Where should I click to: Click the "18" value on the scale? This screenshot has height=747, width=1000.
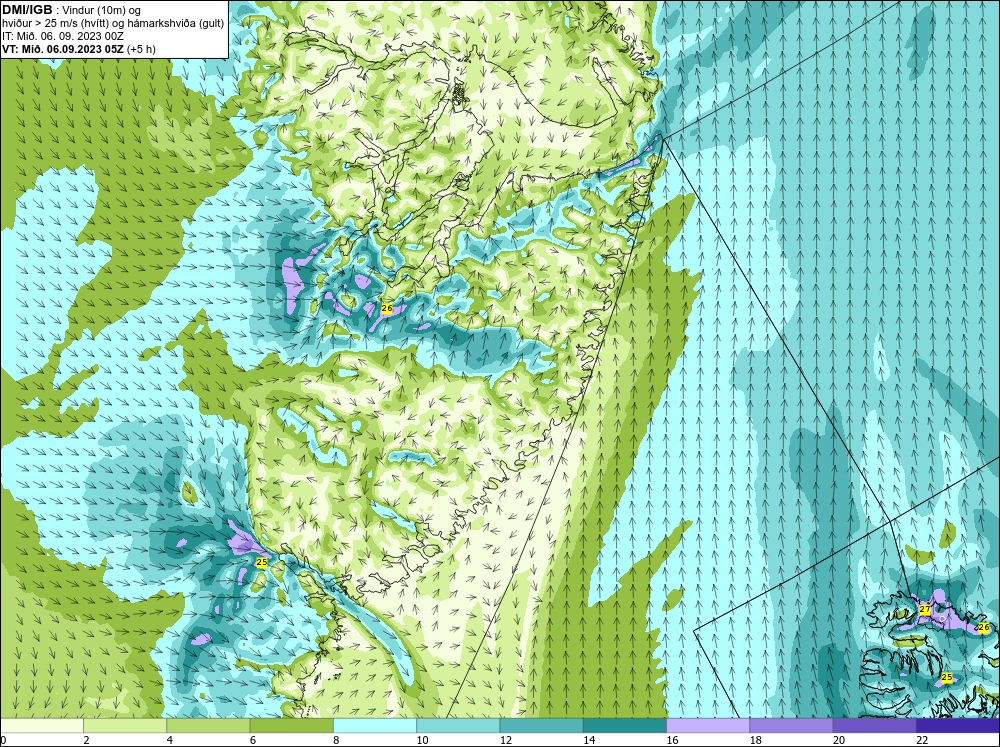tap(756, 740)
